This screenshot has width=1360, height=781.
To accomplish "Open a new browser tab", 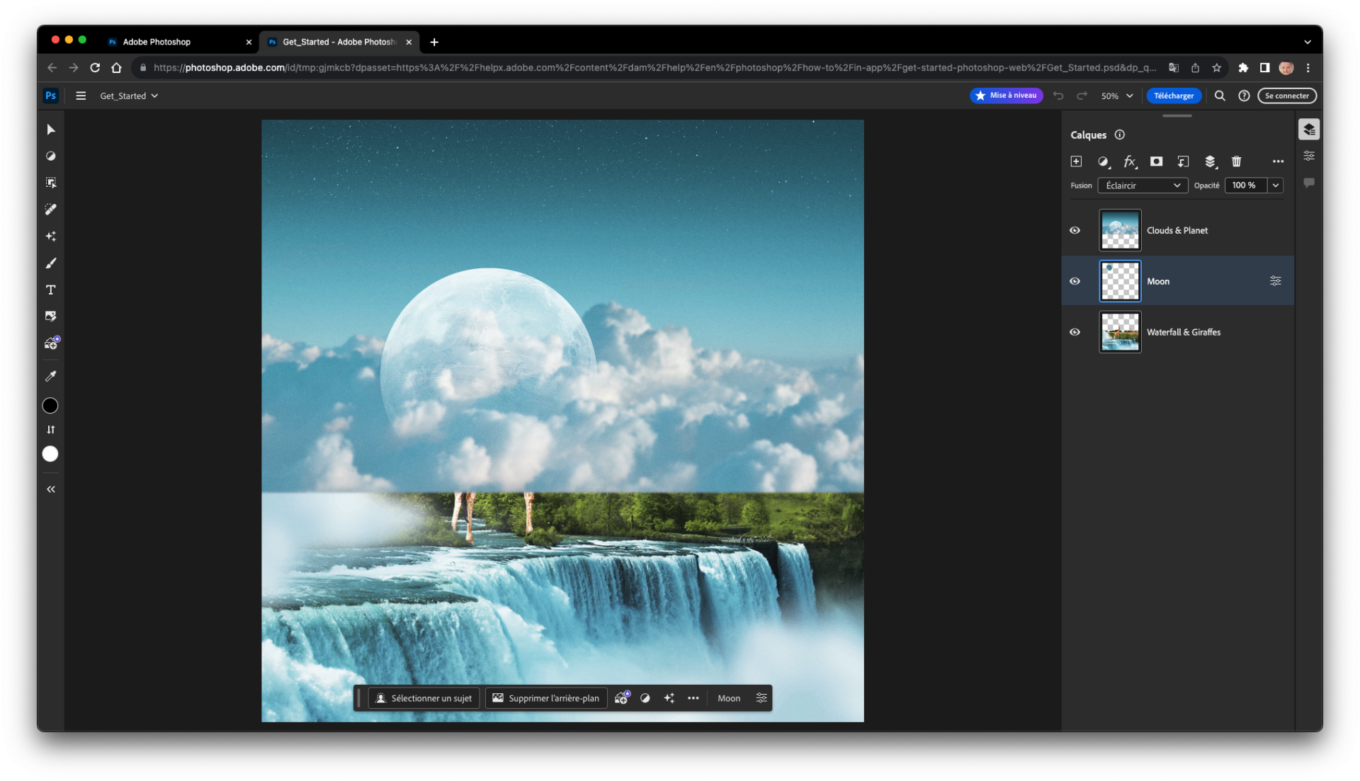I will pyautogui.click(x=434, y=42).
